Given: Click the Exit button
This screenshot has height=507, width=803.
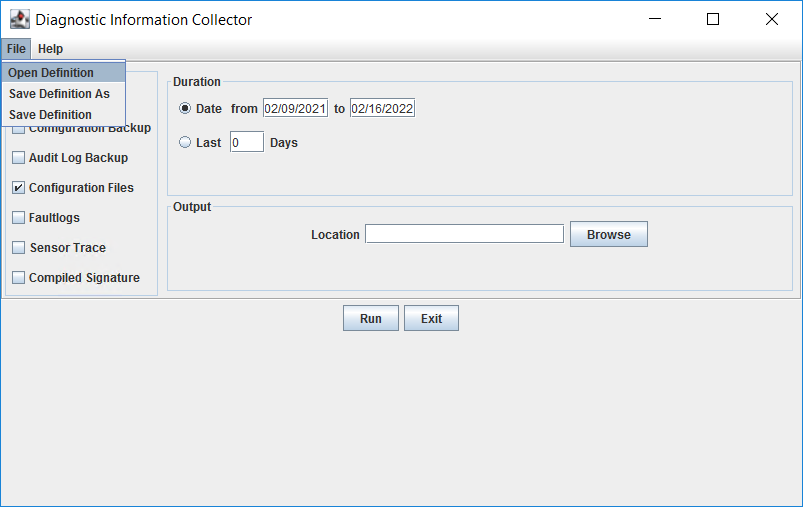Looking at the screenshot, I should click(x=431, y=318).
